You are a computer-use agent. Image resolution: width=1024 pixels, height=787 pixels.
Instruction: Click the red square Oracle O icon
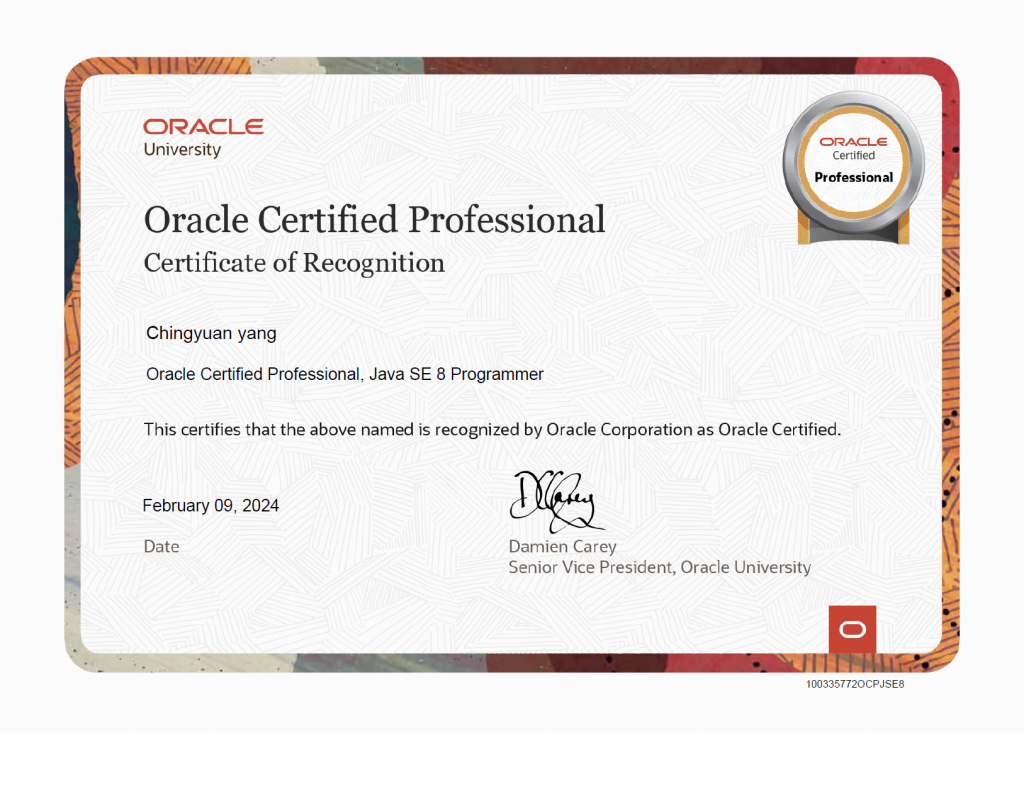852,629
